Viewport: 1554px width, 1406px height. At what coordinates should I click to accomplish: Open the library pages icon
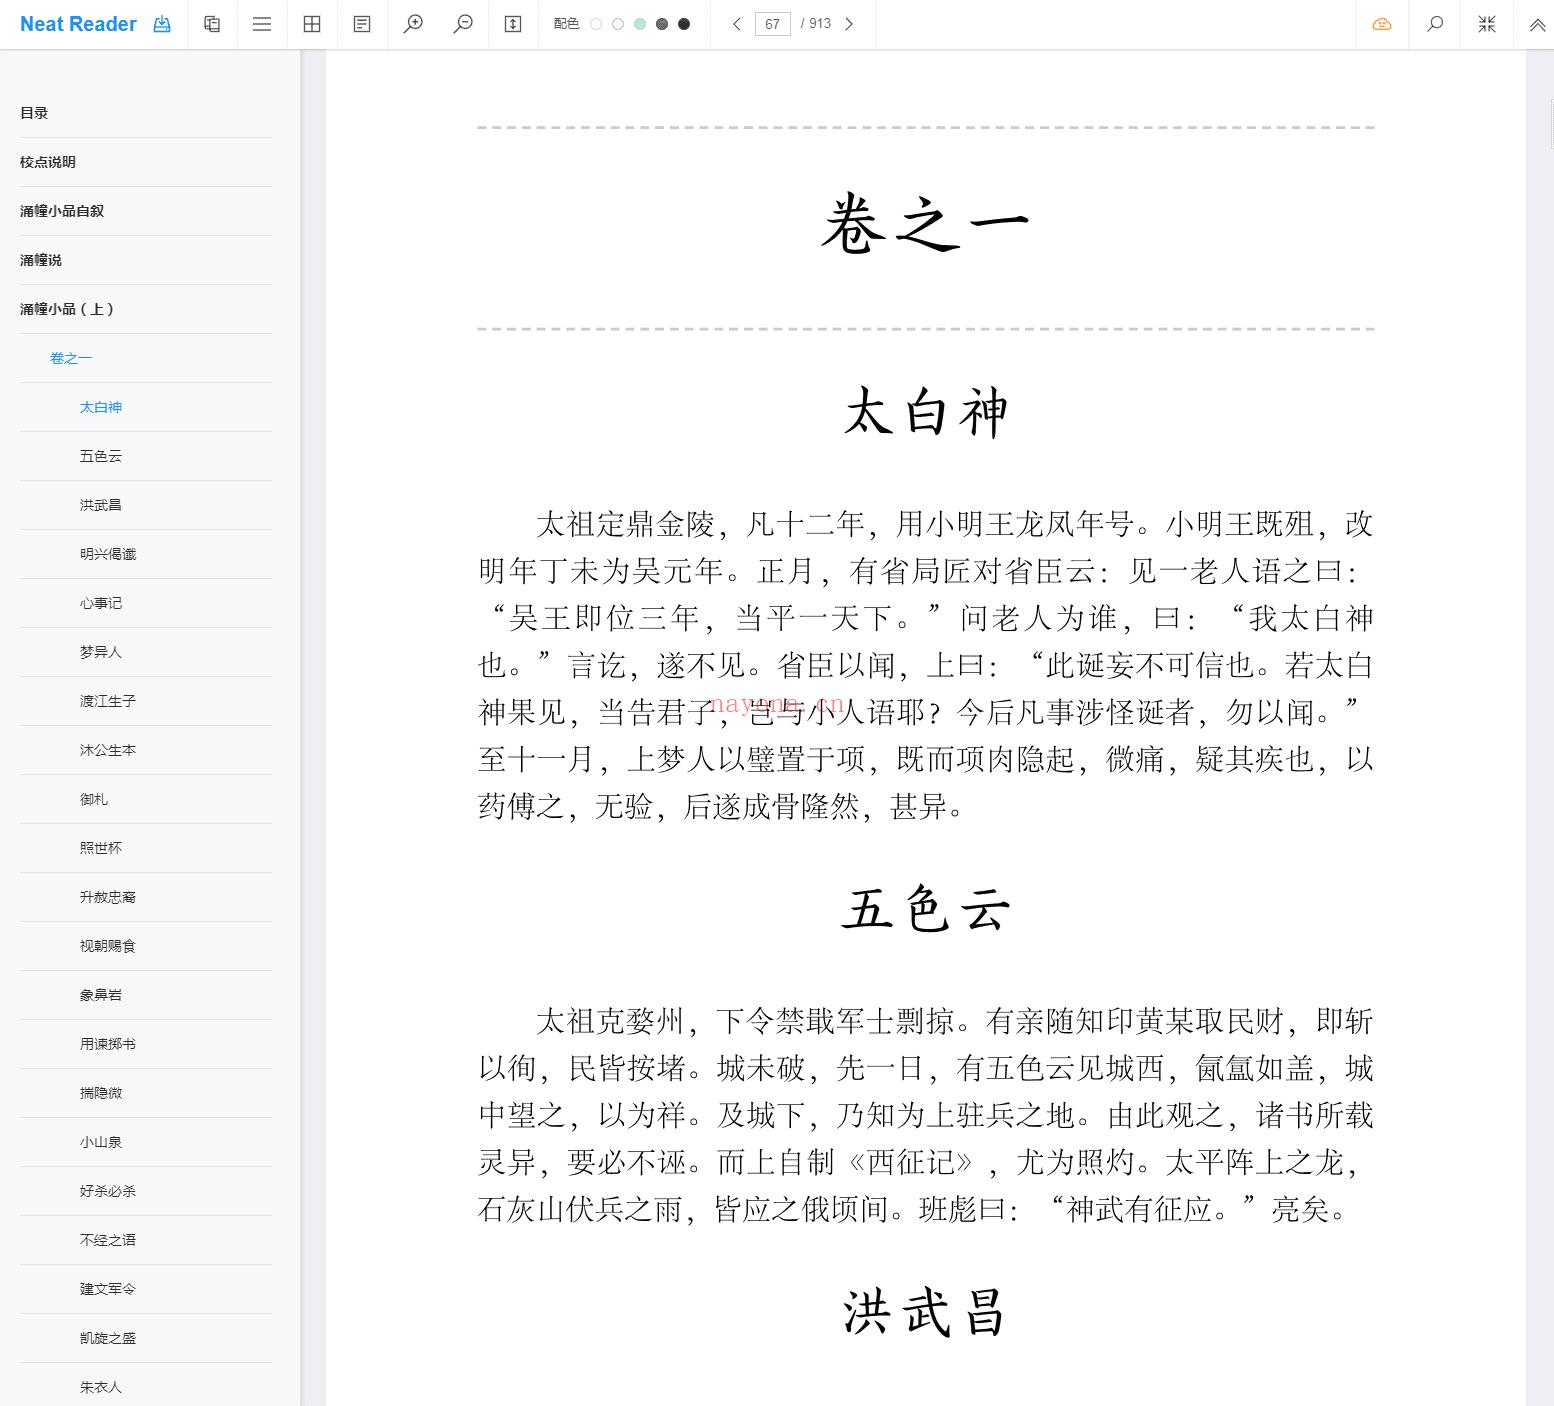(x=212, y=24)
